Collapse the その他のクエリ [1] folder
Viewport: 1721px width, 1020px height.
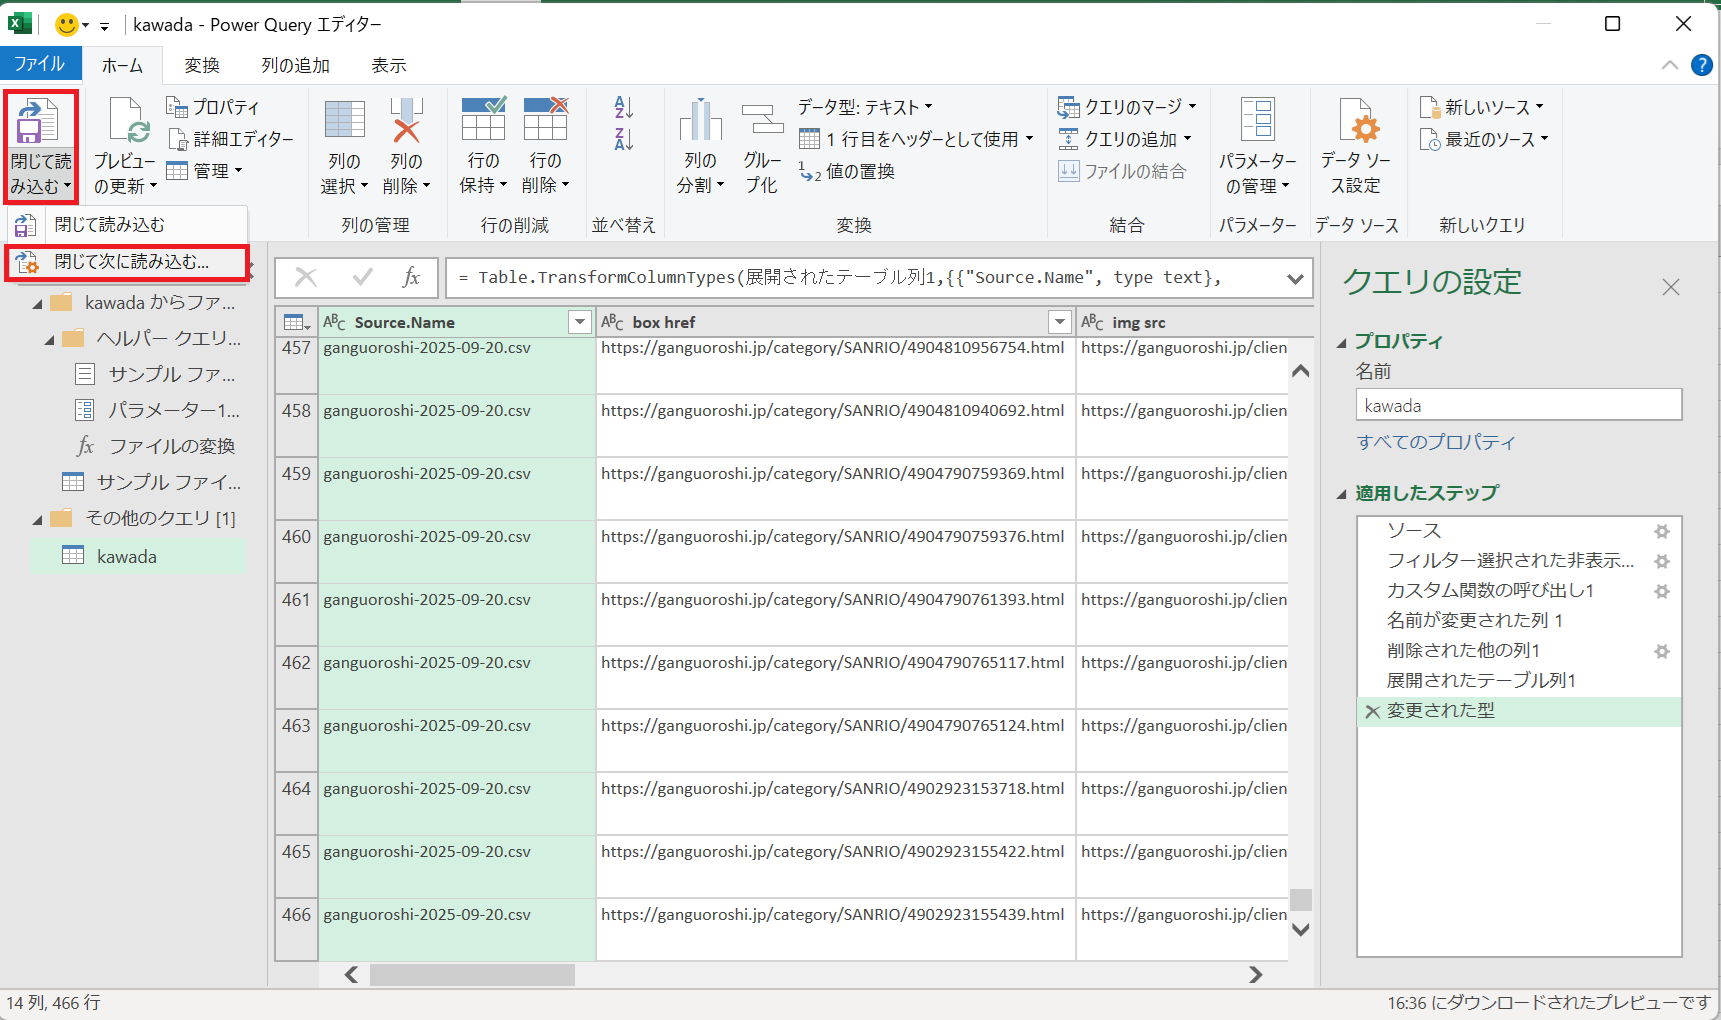(x=38, y=519)
